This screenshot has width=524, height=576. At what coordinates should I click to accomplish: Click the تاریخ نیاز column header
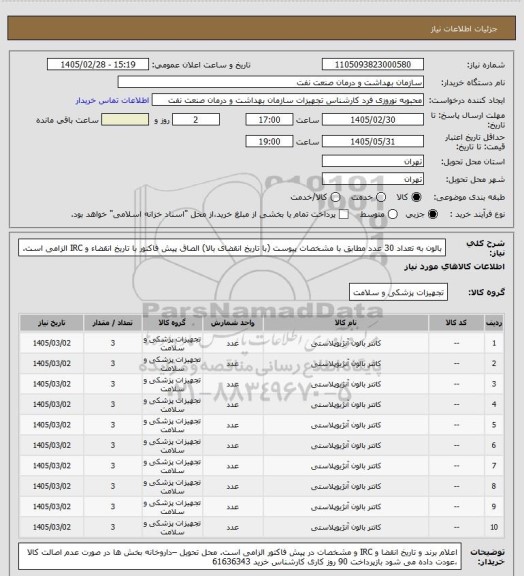(51, 323)
